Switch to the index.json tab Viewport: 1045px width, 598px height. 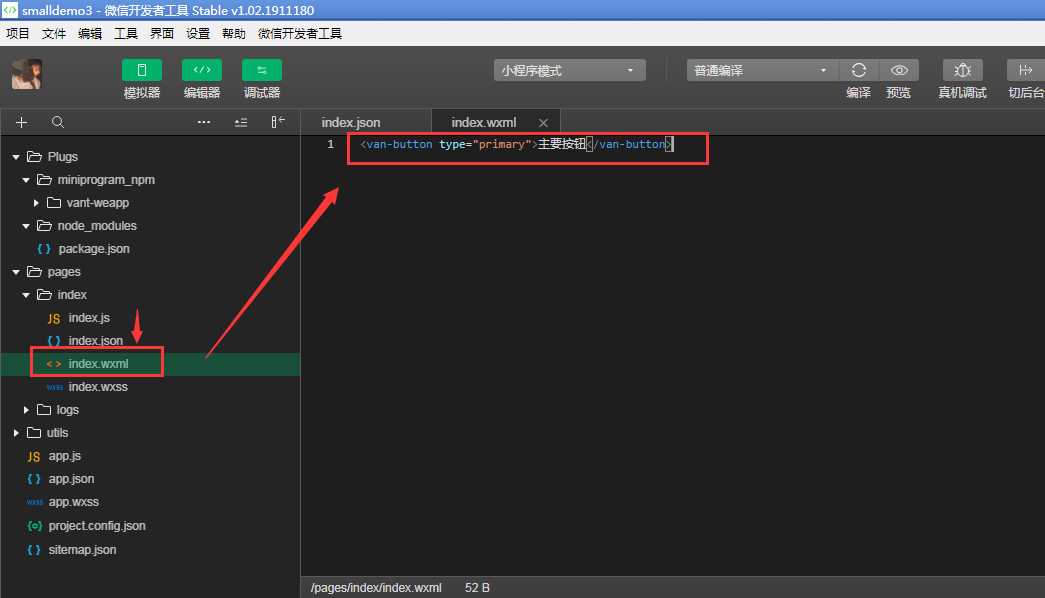point(351,123)
